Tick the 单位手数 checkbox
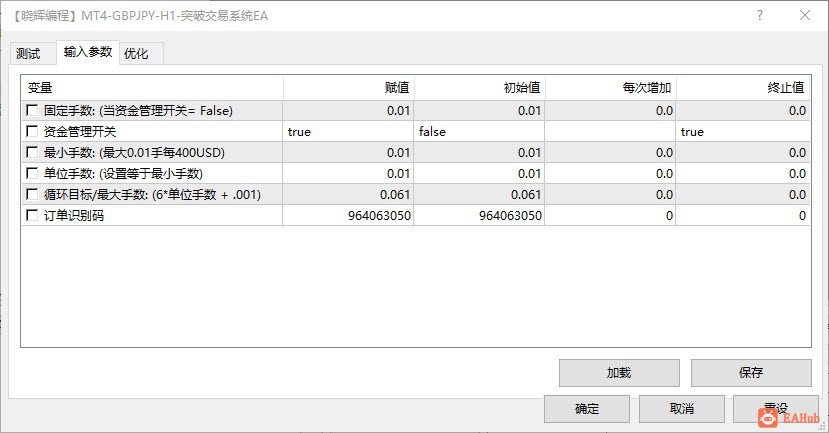This screenshot has height=433, width=829. pos(32,173)
